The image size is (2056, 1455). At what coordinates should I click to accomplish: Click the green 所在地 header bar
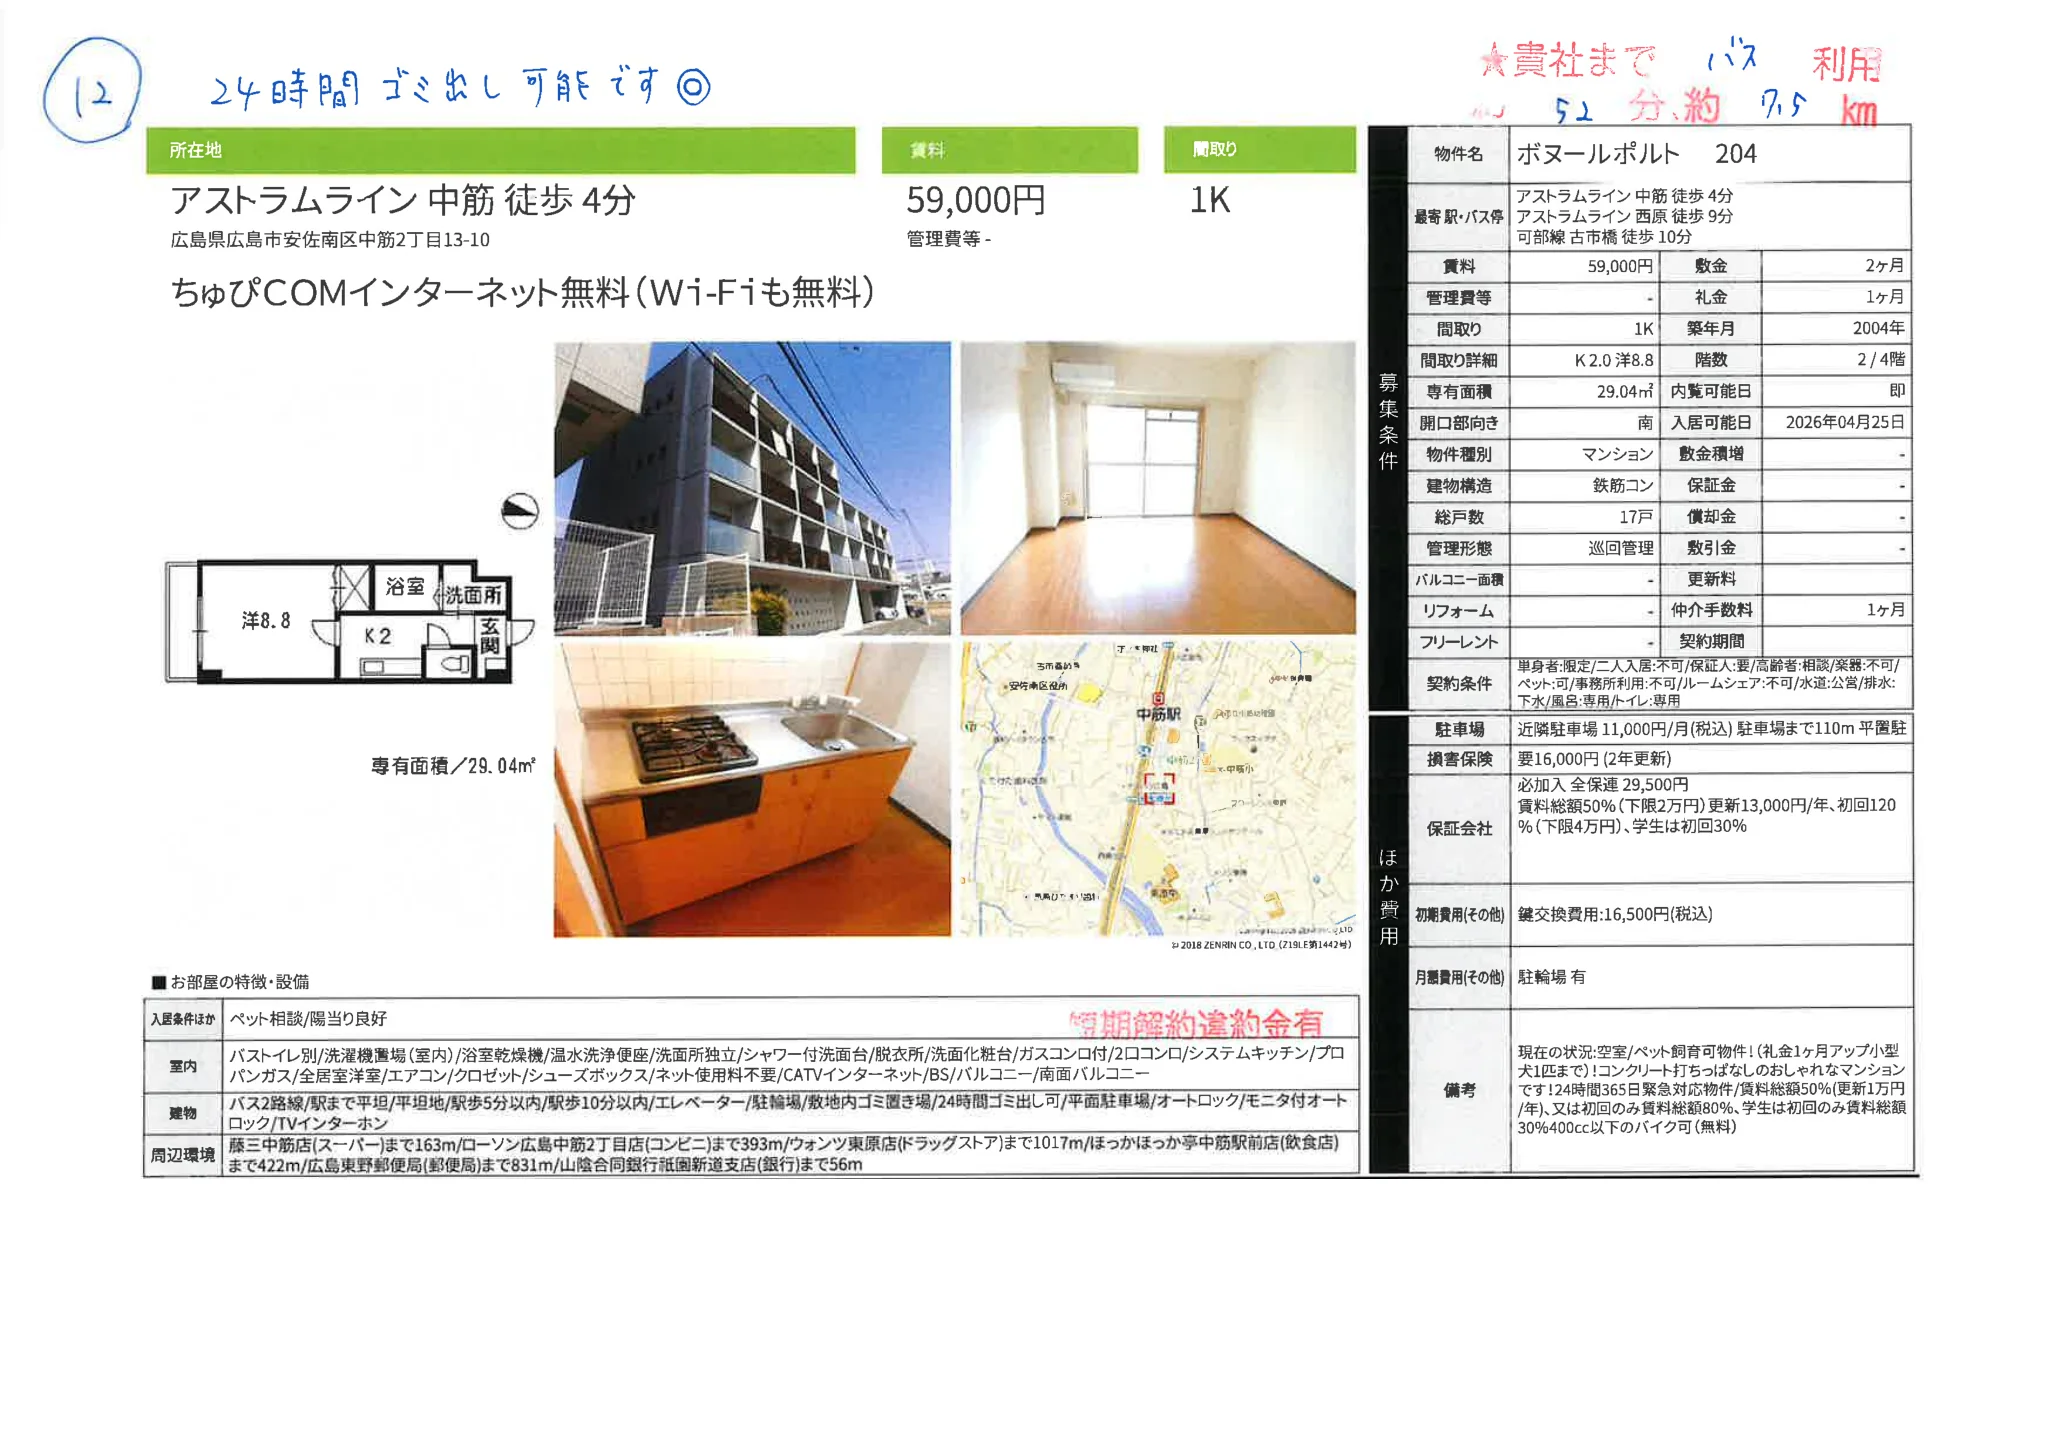pos(500,150)
